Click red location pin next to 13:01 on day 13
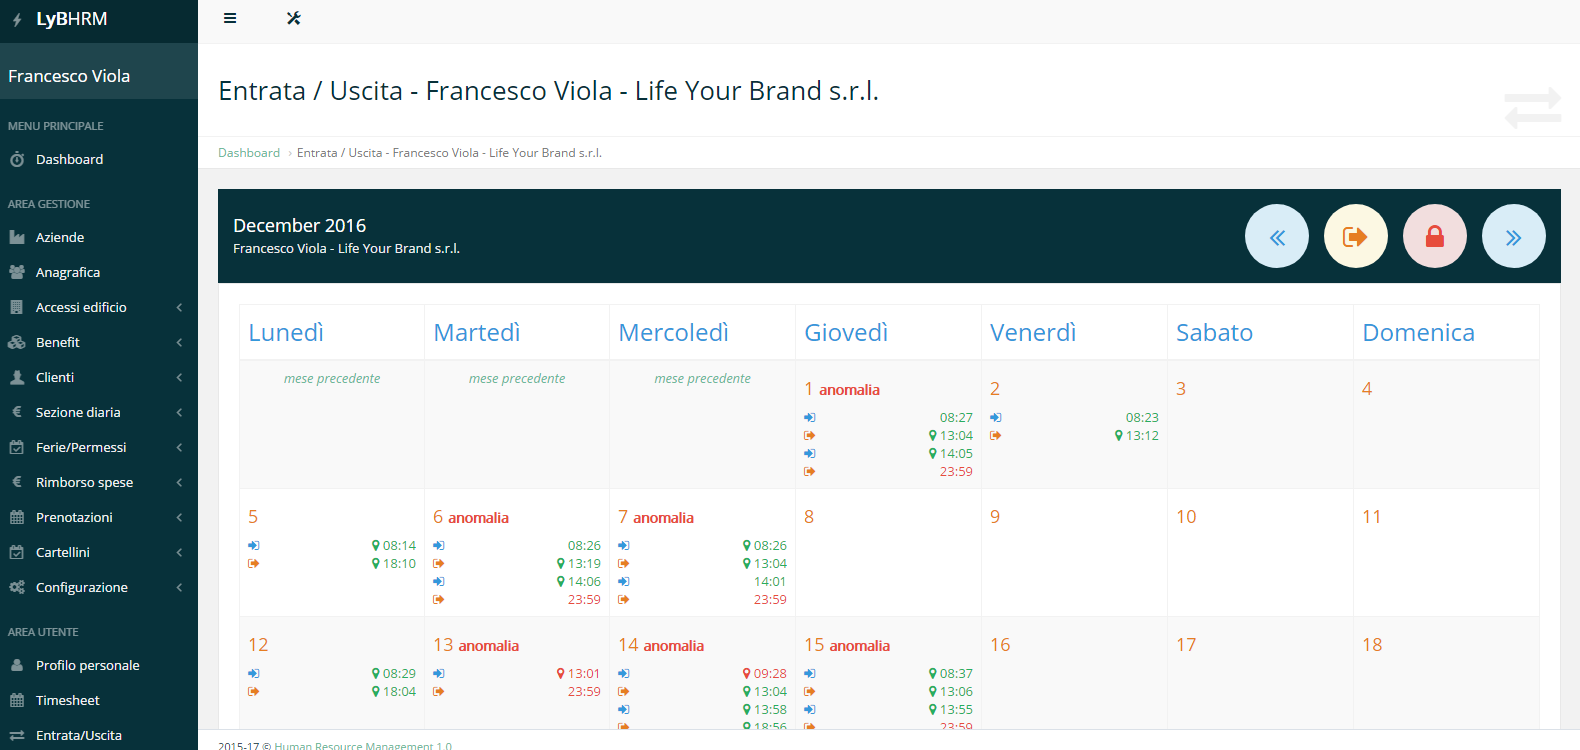Image resolution: width=1580 pixels, height=750 pixels. click(x=561, y=673)
